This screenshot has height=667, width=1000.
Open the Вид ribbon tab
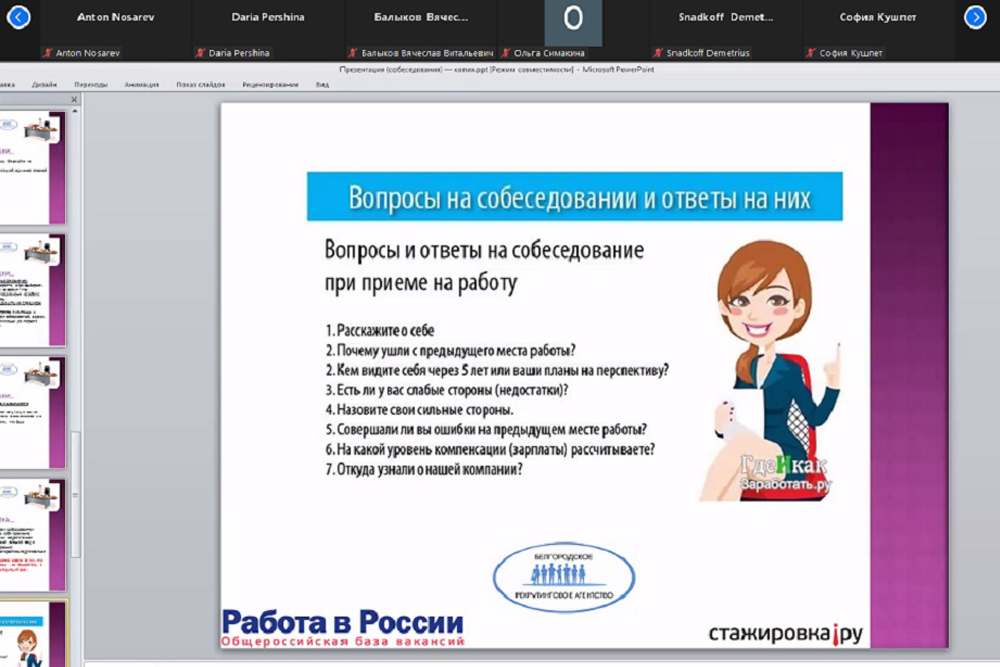(322, 85)
